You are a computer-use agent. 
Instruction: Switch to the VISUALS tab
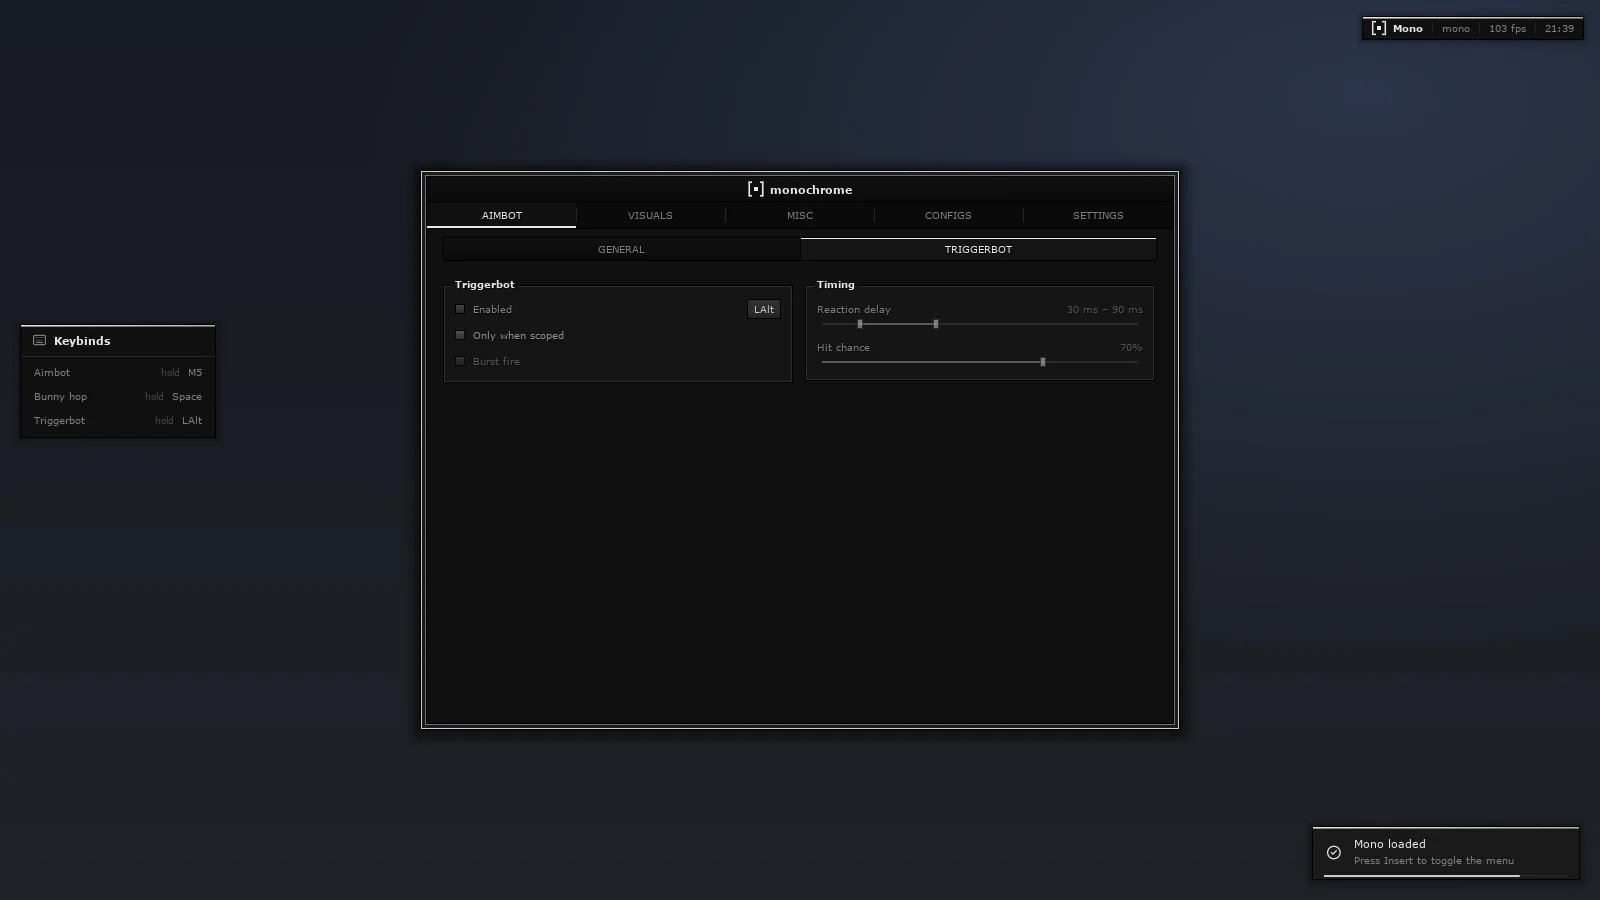coord(650,215)
